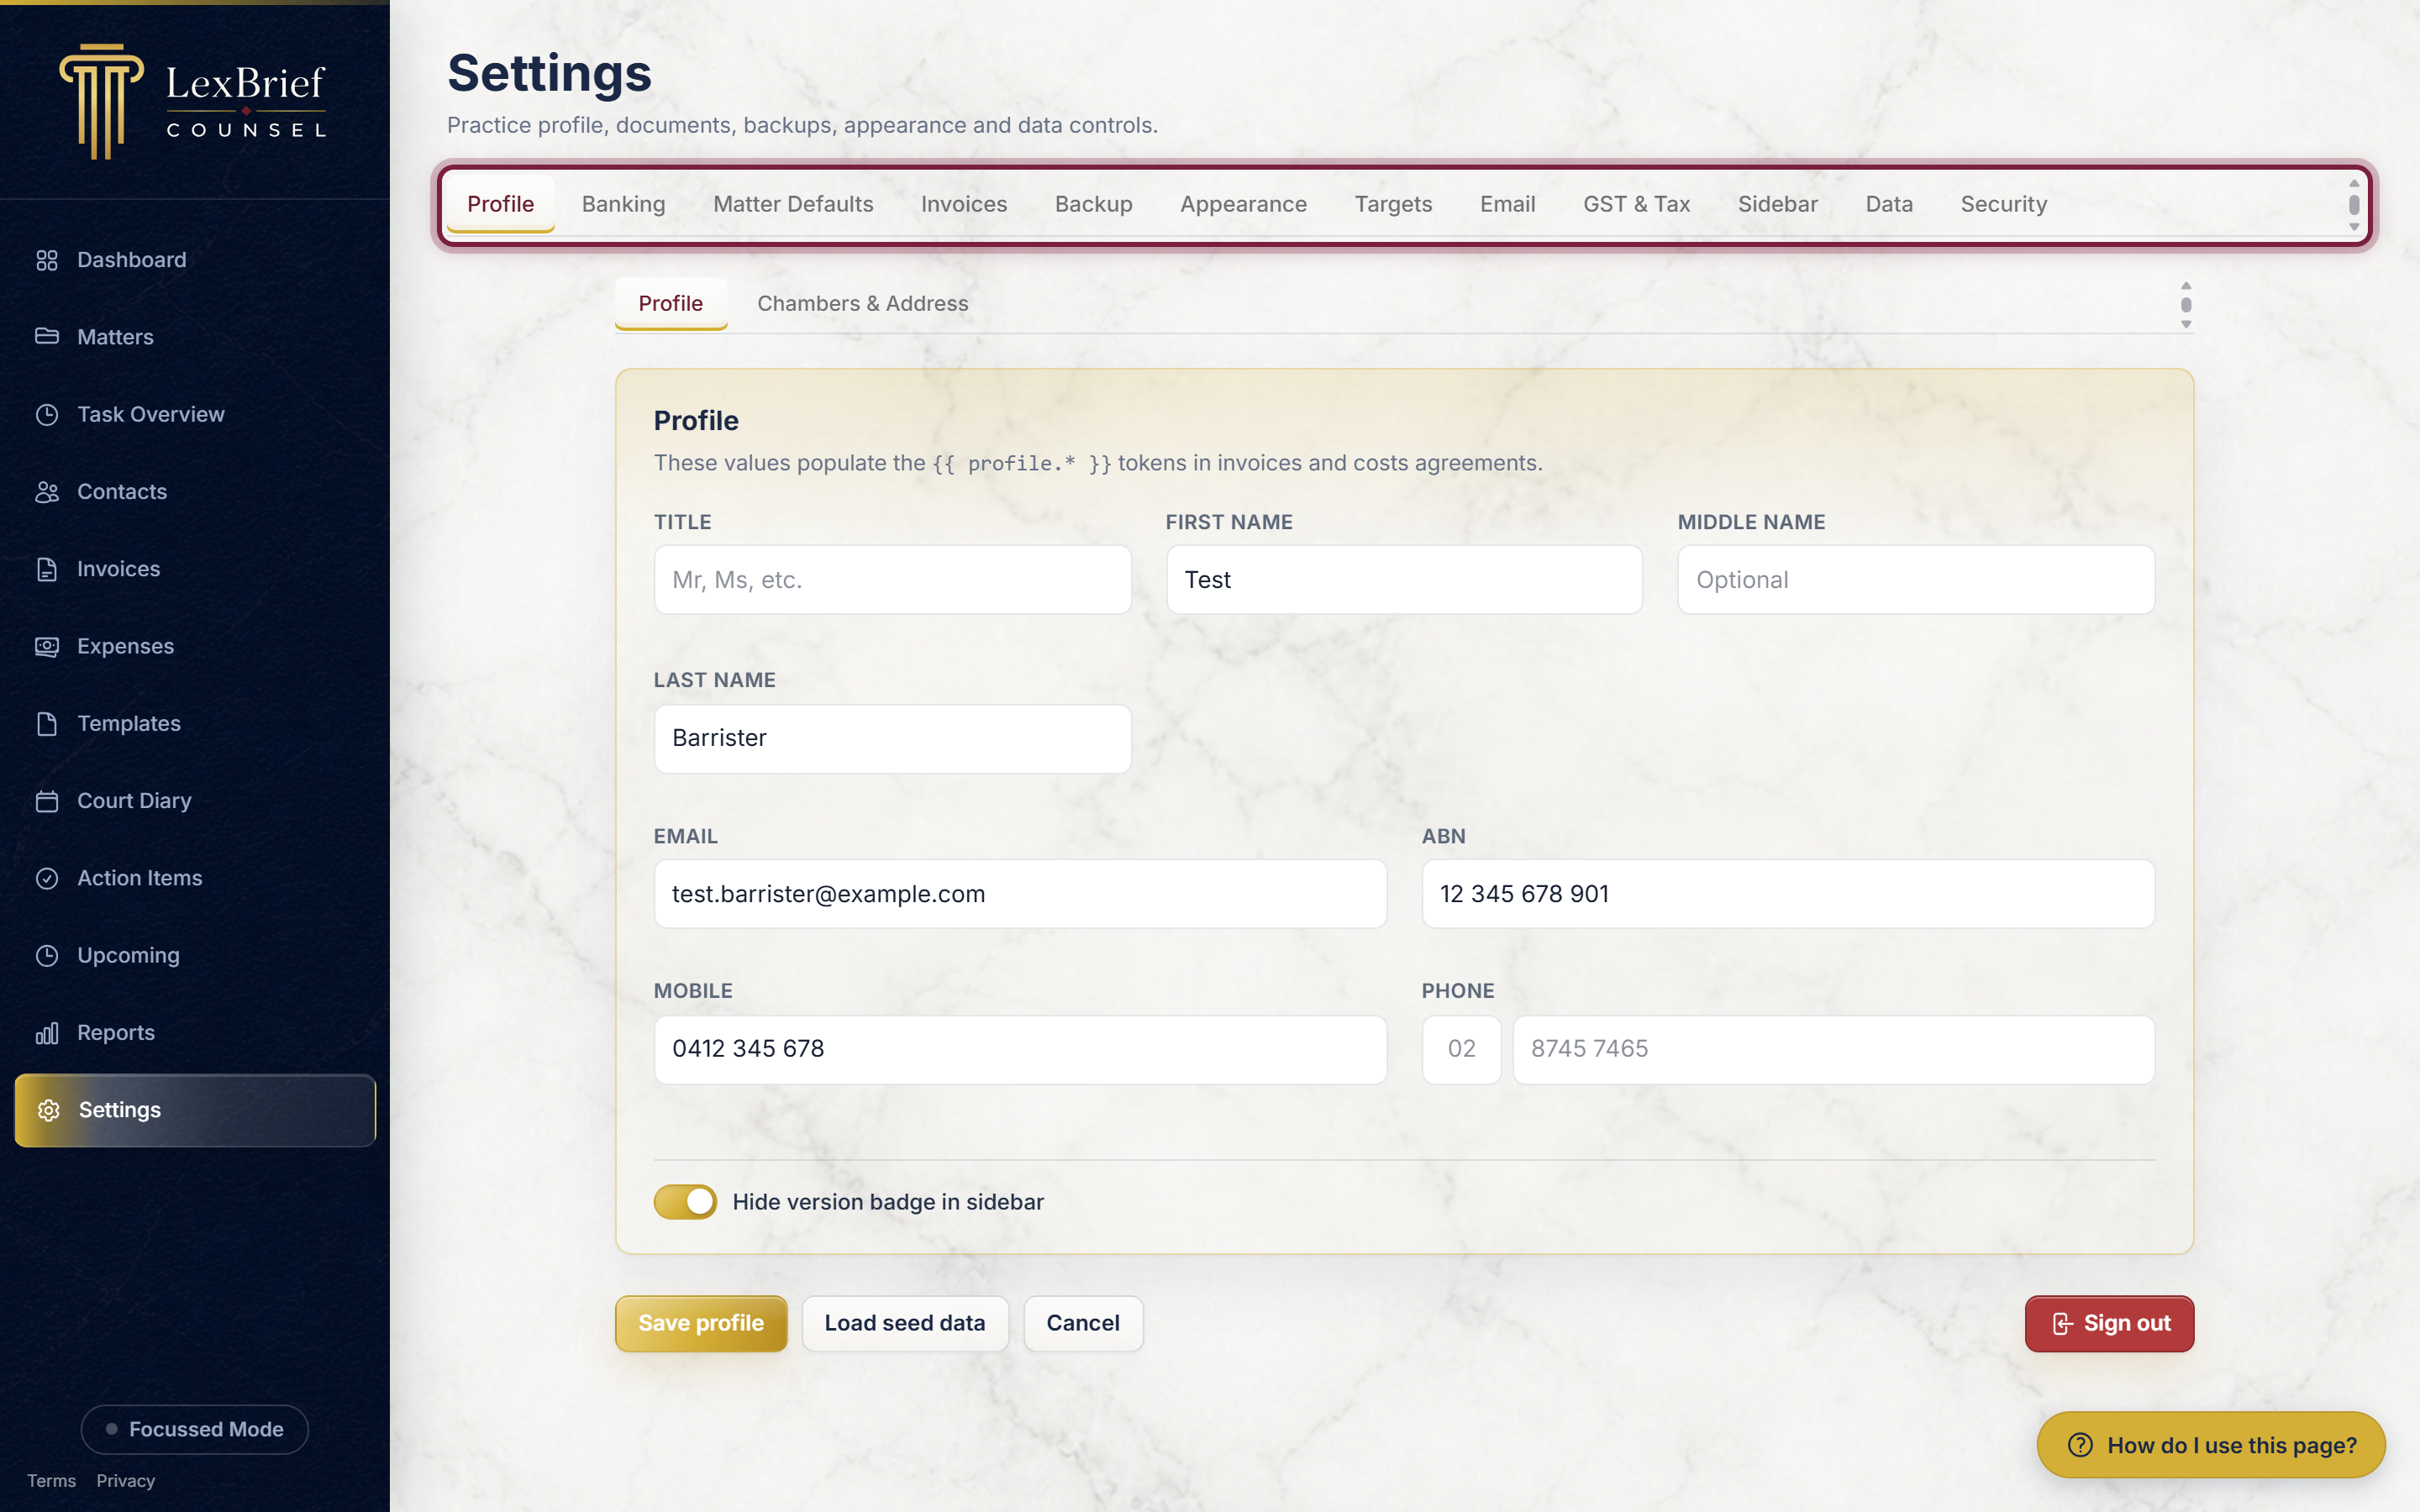Screen dimensions: 2420x1512
Task: Open the Terms link
Action: tap(51, 1481)
